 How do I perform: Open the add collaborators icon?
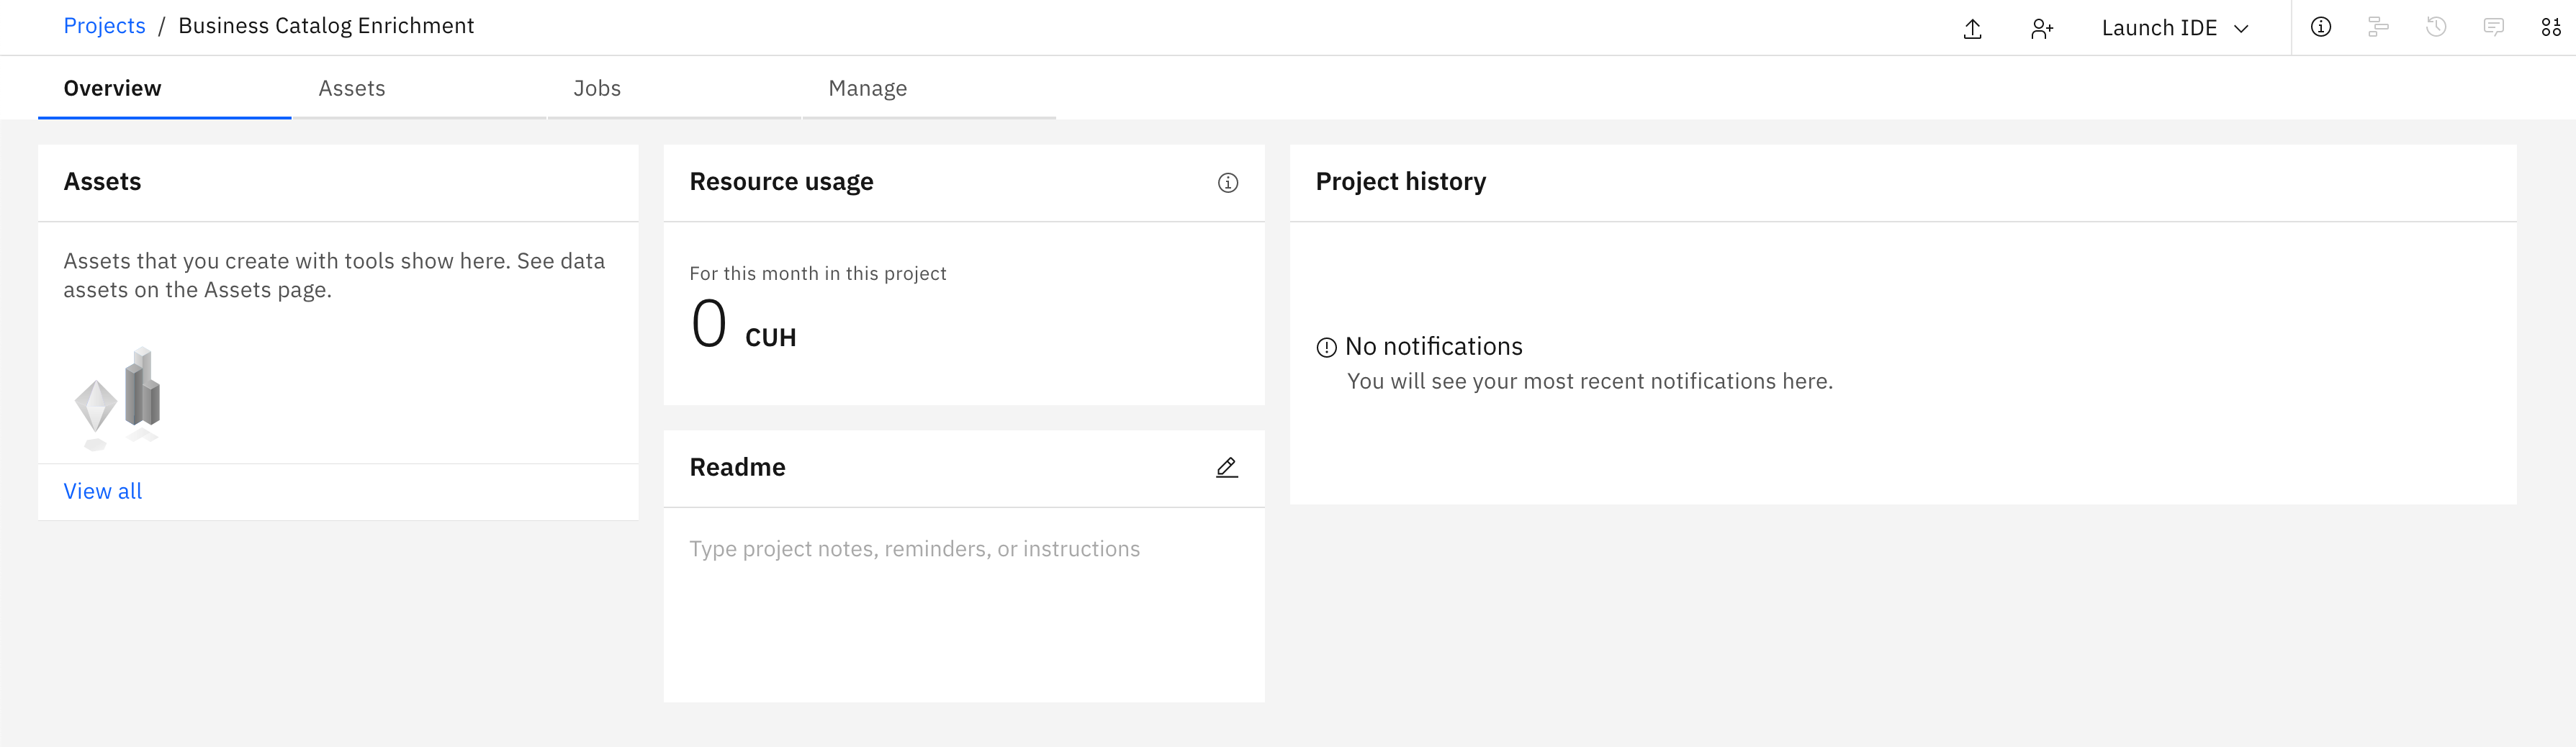2041,29
